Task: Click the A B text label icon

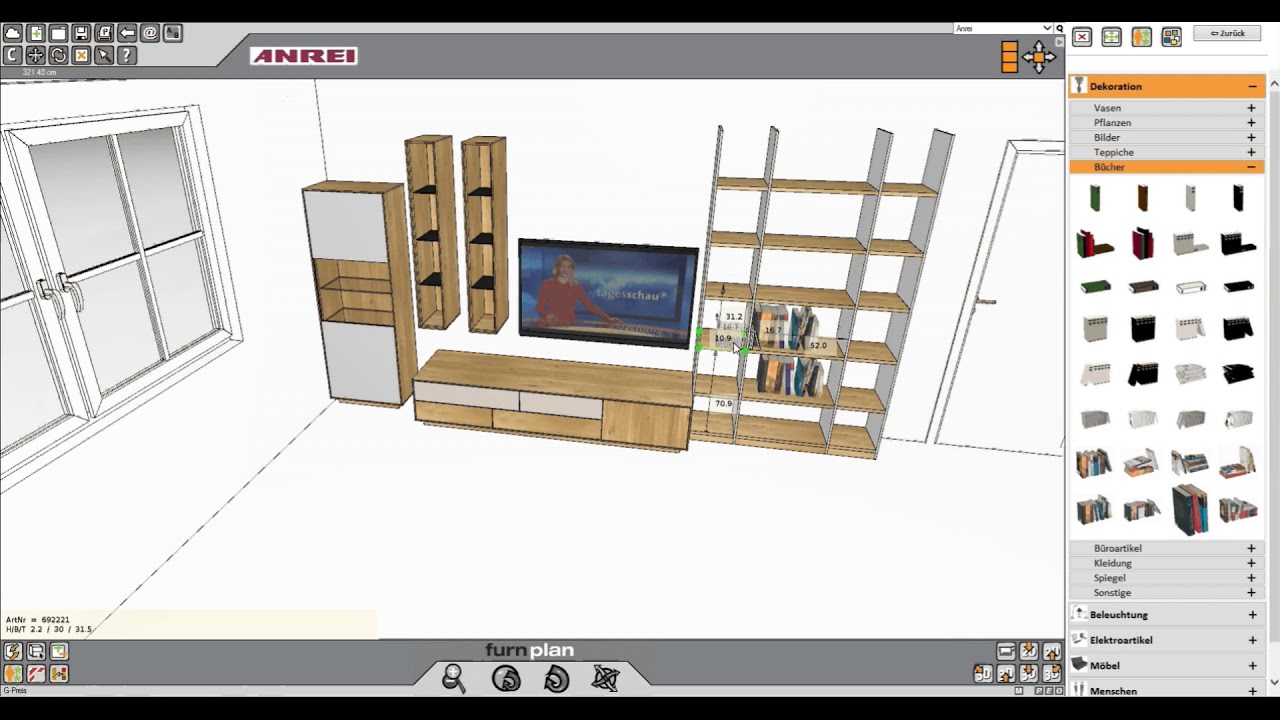Action: coord(173,33)
